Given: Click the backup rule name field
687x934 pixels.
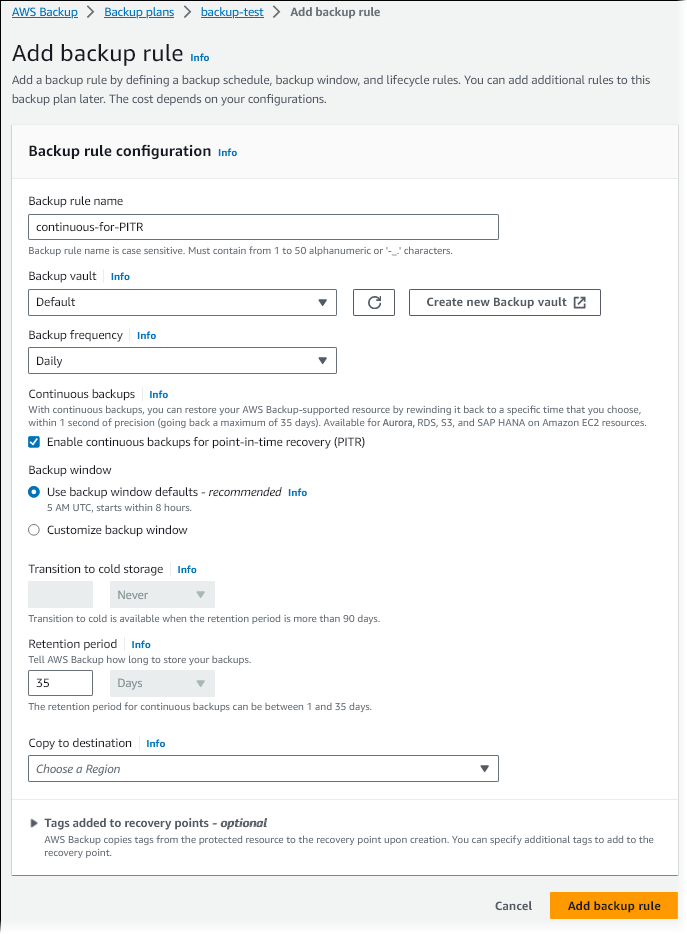Looking at the screenshot, I should pyautogui.click(x=262, y=226).
